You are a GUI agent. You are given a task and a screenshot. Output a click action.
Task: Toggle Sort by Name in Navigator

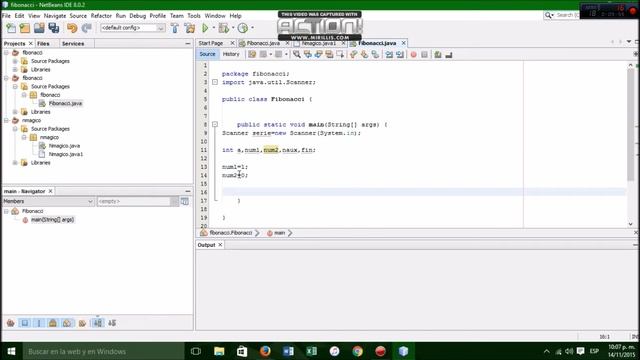tap(98, 323)
